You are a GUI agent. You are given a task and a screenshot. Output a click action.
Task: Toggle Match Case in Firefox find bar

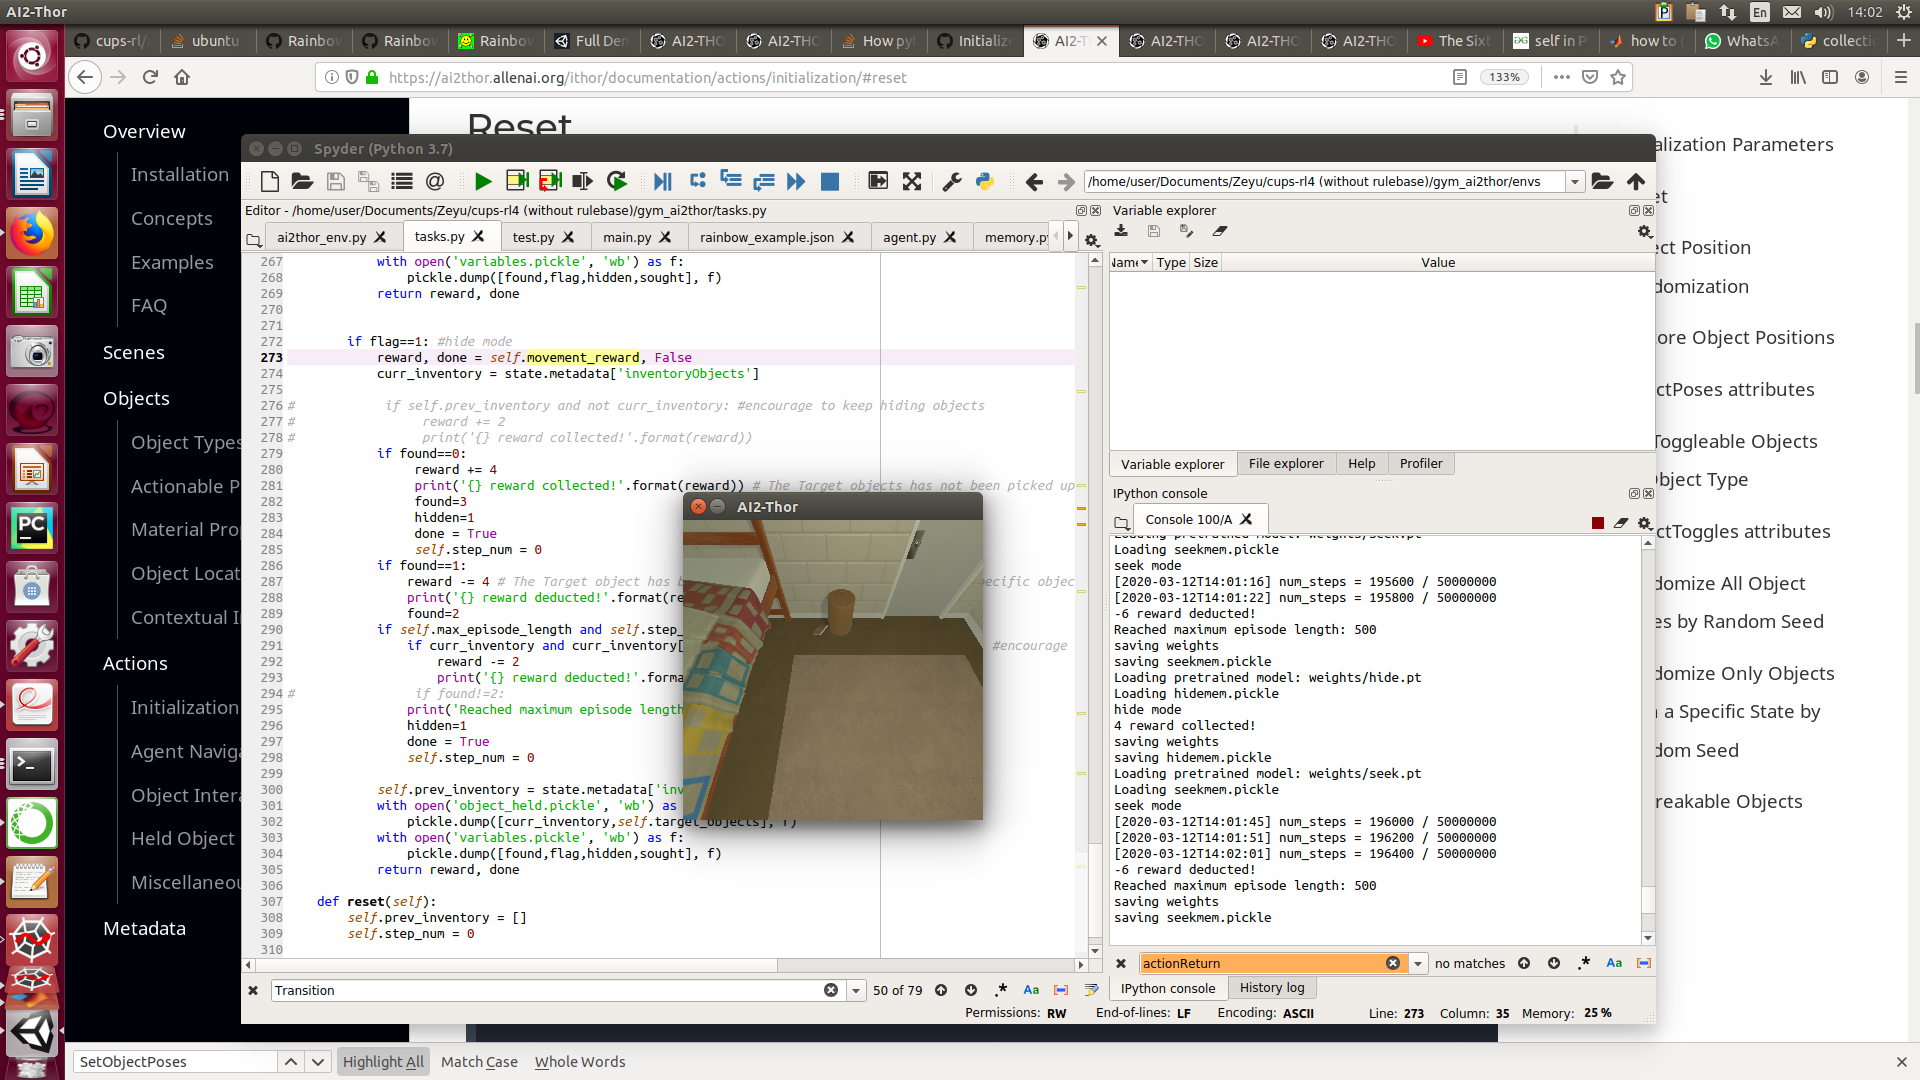click(x=479, y=1062)
